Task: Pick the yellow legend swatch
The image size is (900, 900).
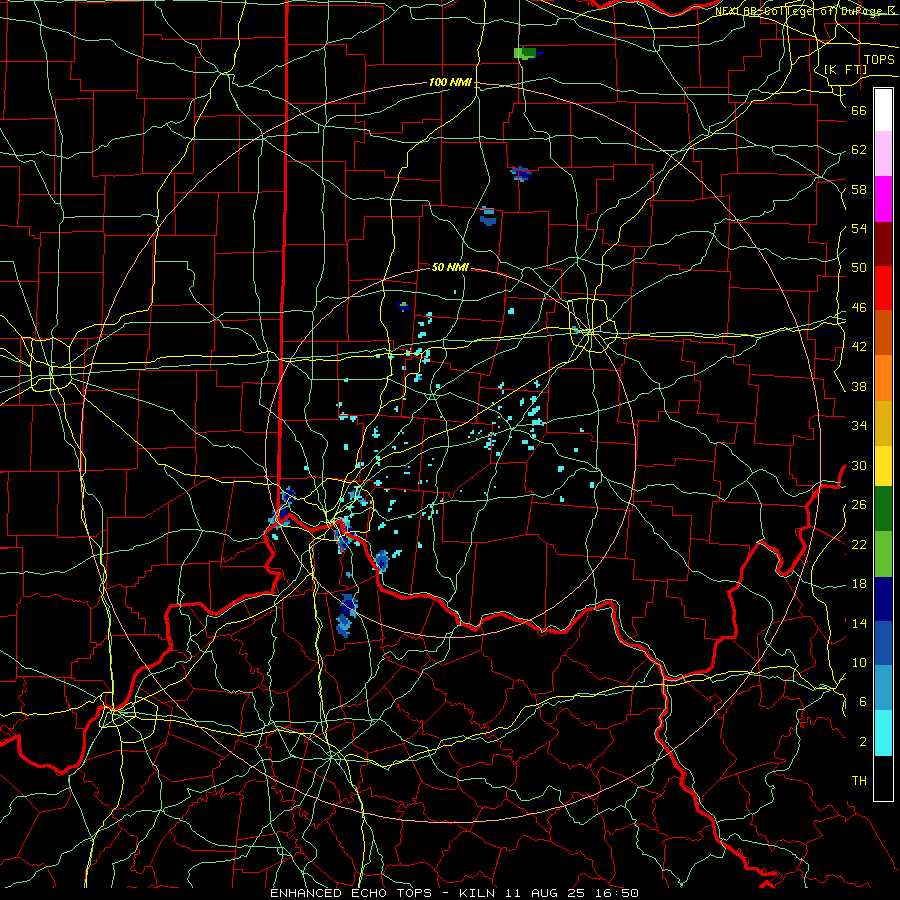Action: [x=883, y=466]
